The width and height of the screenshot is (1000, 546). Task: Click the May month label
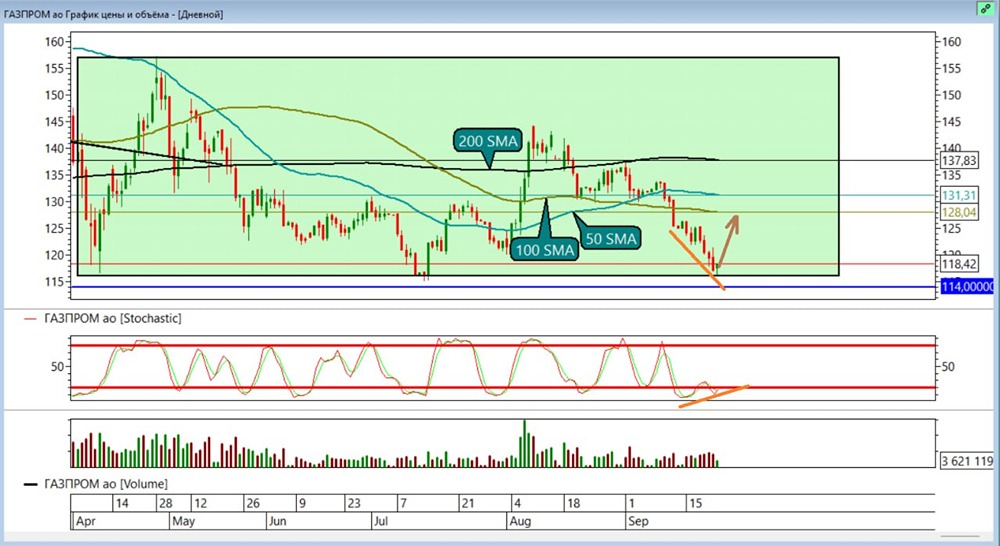tap(184, 521)
